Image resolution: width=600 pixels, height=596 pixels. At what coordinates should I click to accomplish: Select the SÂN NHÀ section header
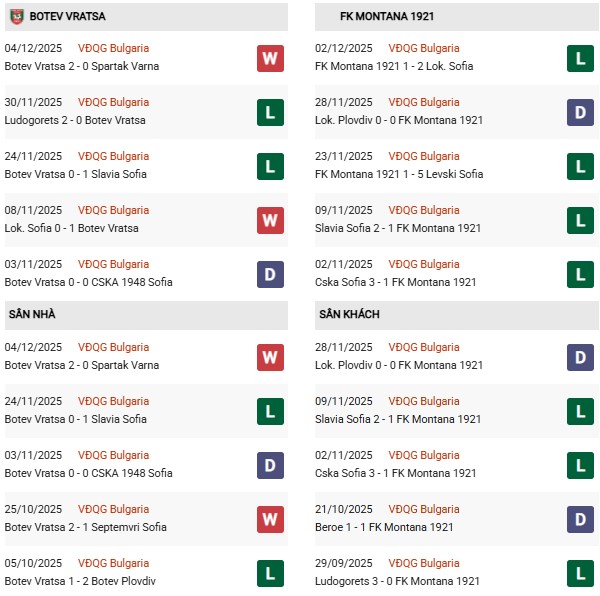pyautogui.click(x=32, y=314)
